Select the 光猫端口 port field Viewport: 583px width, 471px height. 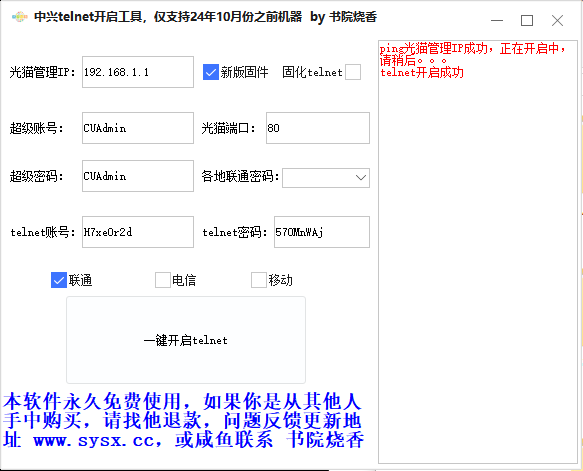coord(318,128)
